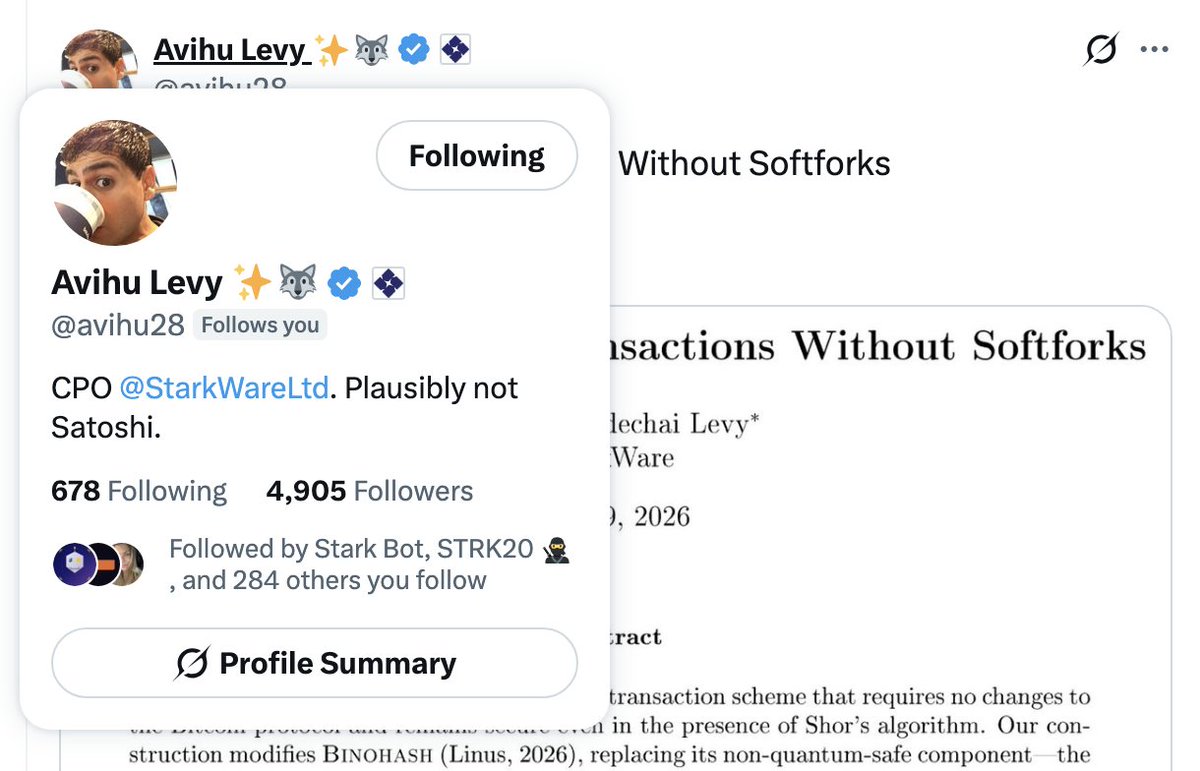
Task: Open the large profile avatar in hover card
Action: pyautogui.click(x=114, y=183)
